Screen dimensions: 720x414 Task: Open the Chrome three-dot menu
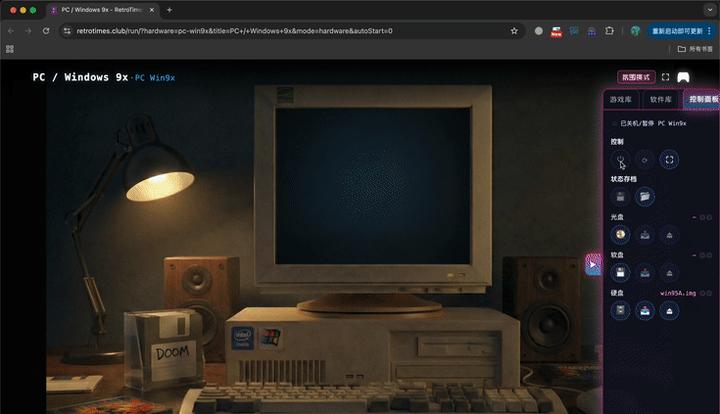(x=710, y=31)
